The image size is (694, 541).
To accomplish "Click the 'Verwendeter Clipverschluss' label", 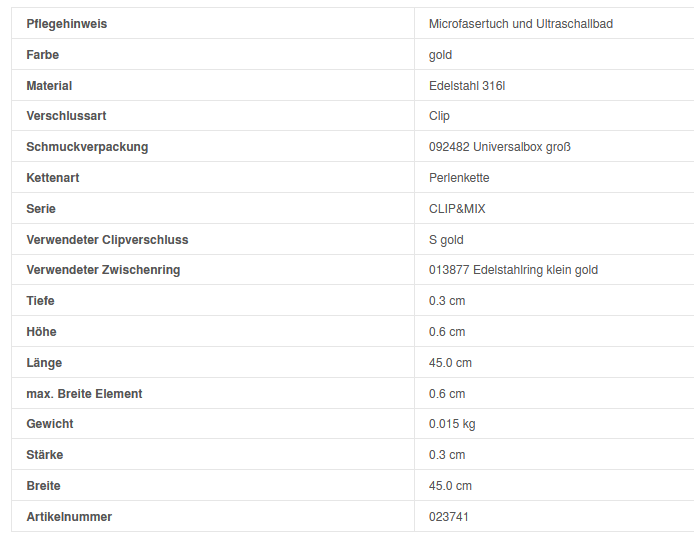I will (107, 240).
